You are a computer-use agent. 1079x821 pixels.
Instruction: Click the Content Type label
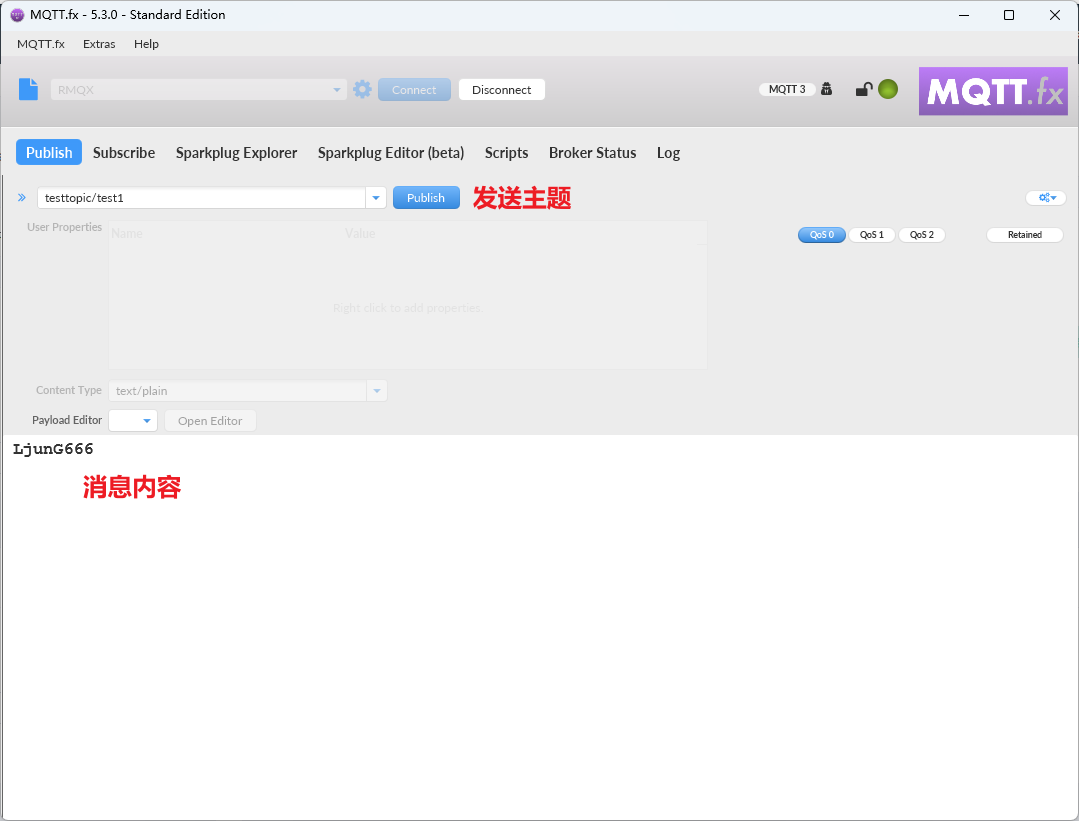(x=69, y=390)
